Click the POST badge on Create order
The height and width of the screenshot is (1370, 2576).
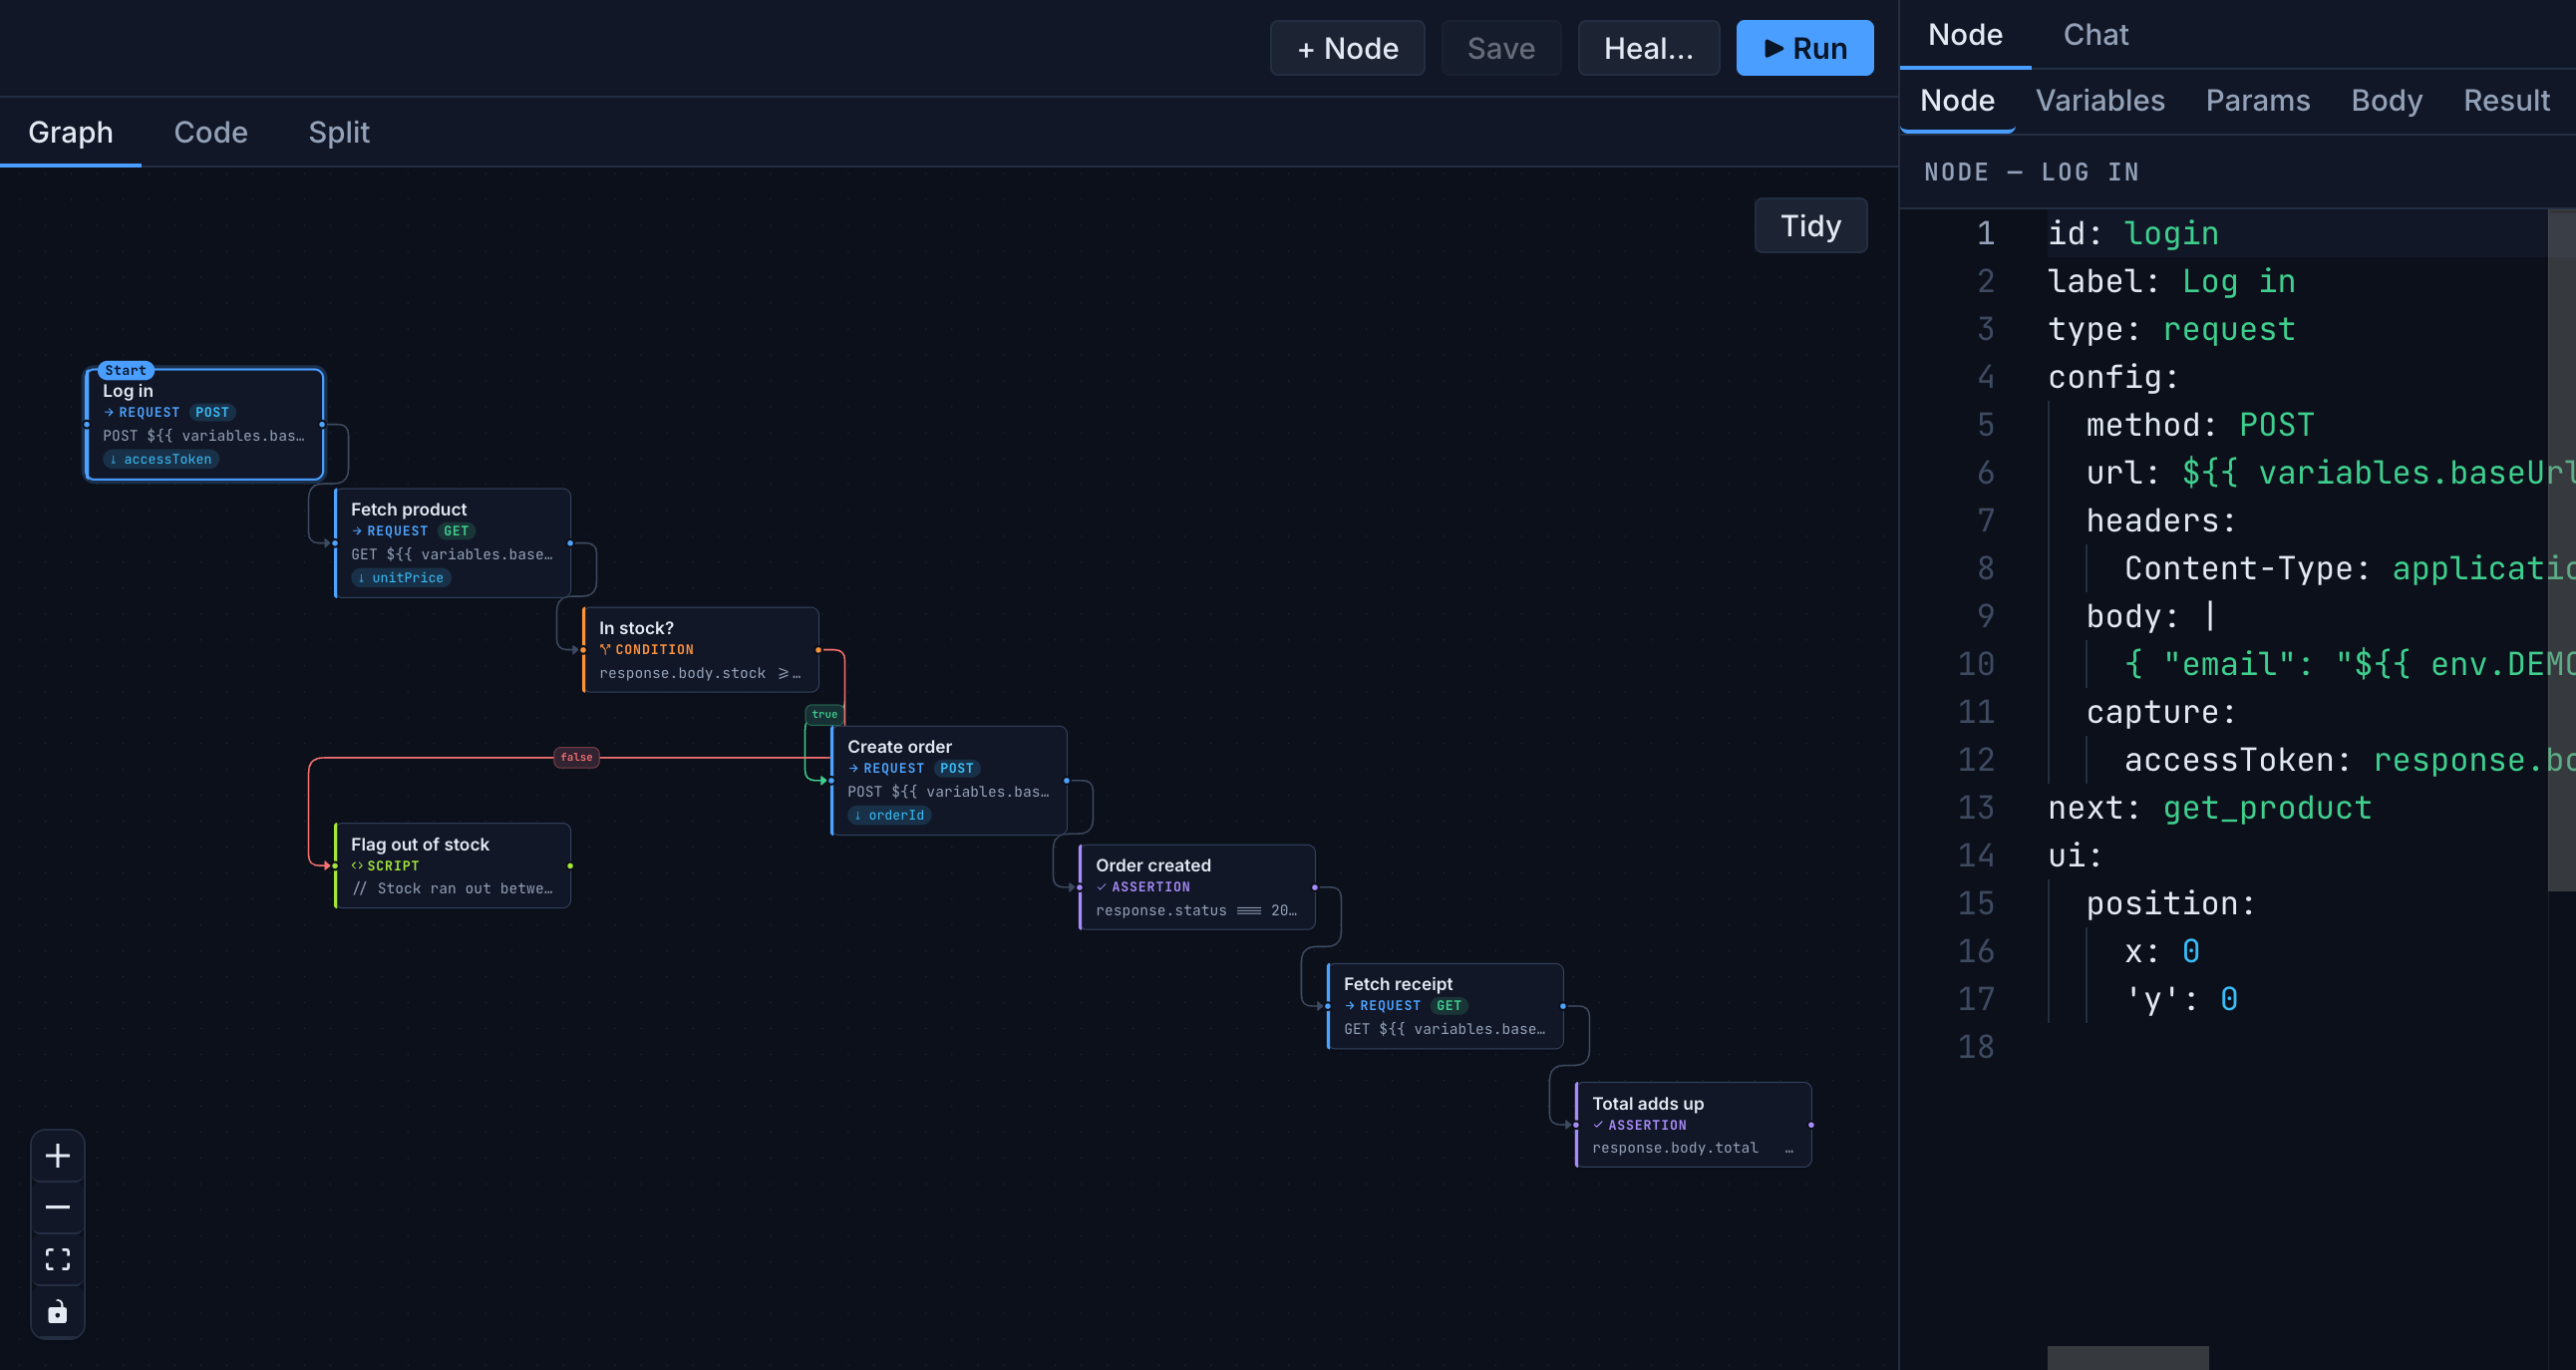[957, 768]
